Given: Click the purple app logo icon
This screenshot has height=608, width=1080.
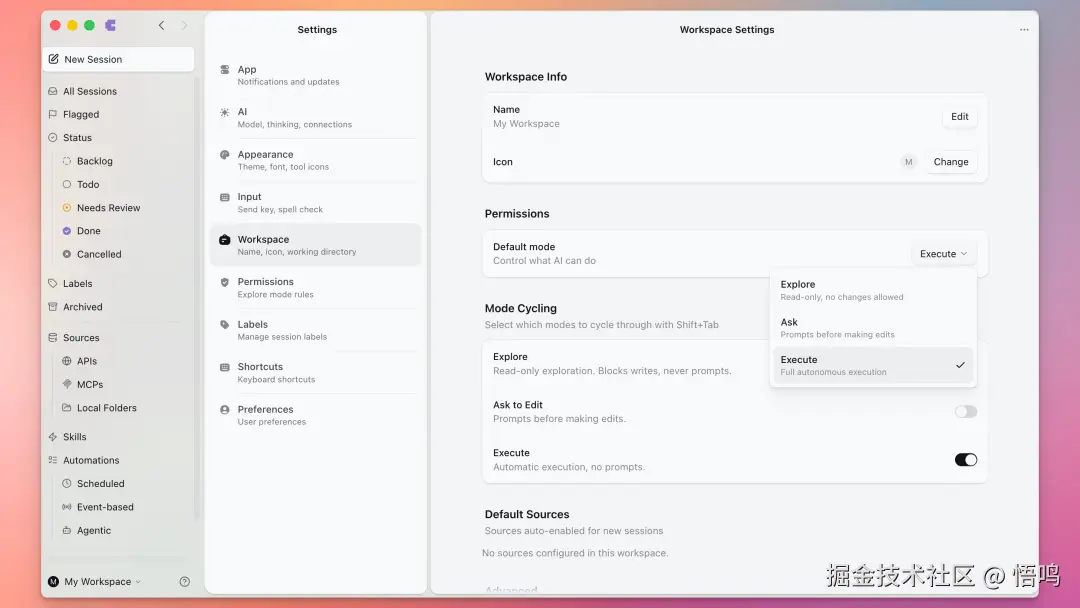Looking at the screenshot, I should click(x=110, y=25).
